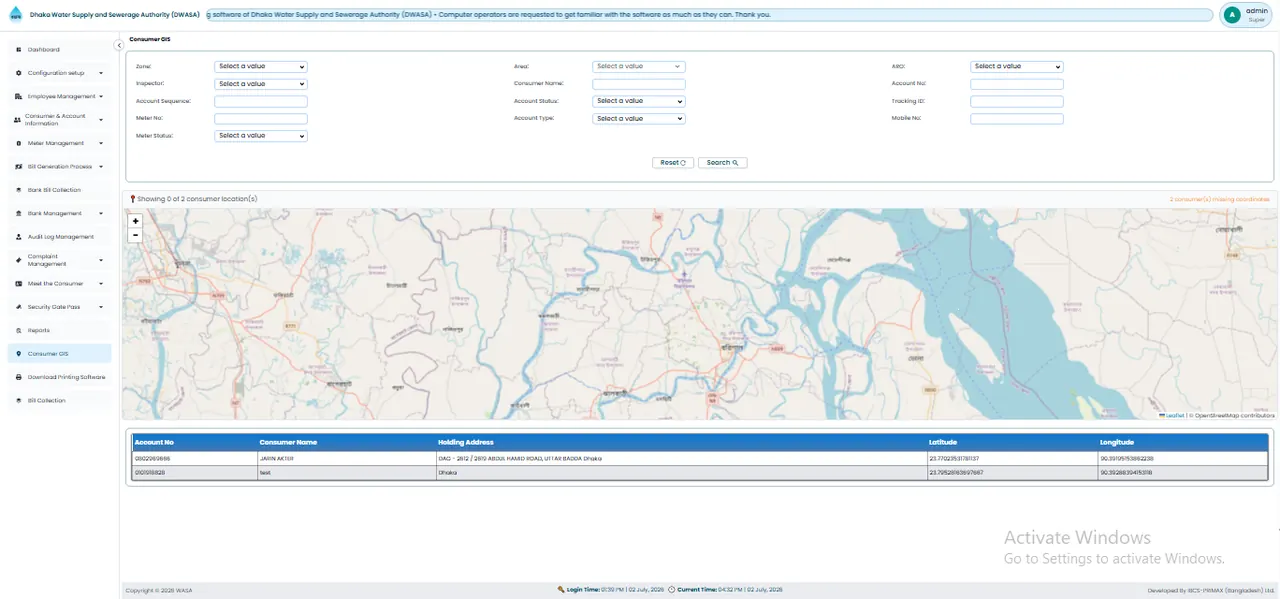
Task: Open the Leaflet attribution link
Action: click(1172, 415)
